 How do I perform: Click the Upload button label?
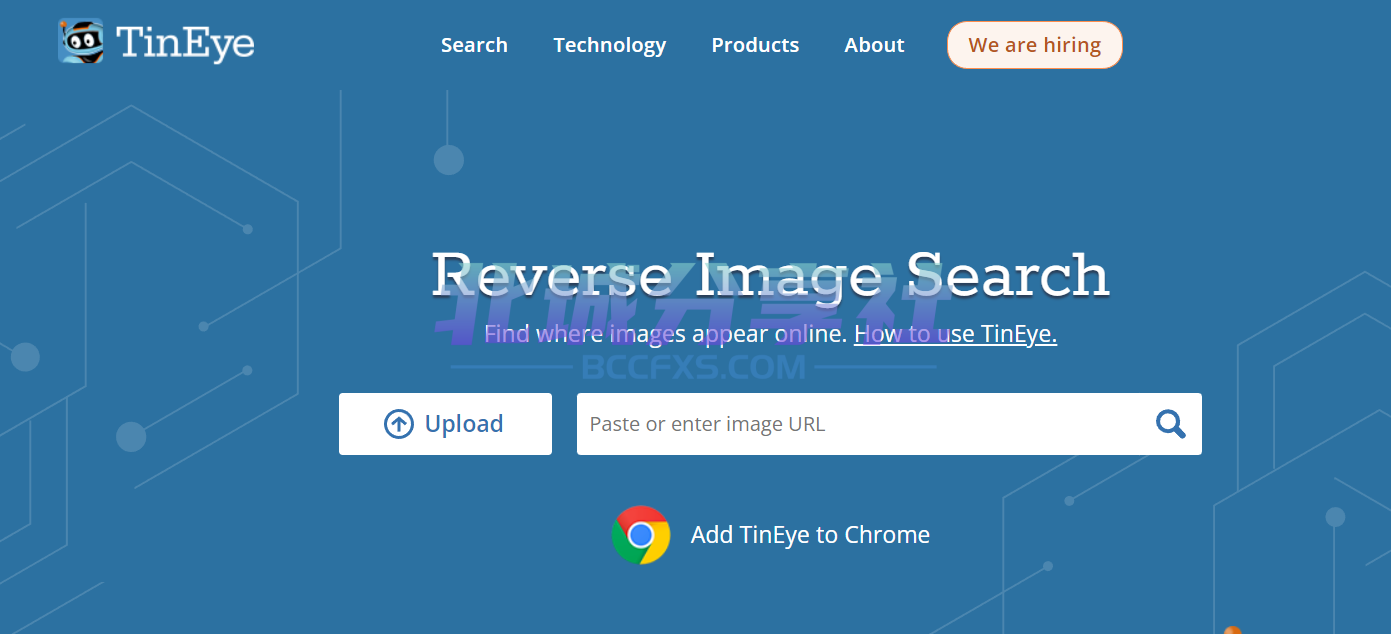(x=464, y=424)
